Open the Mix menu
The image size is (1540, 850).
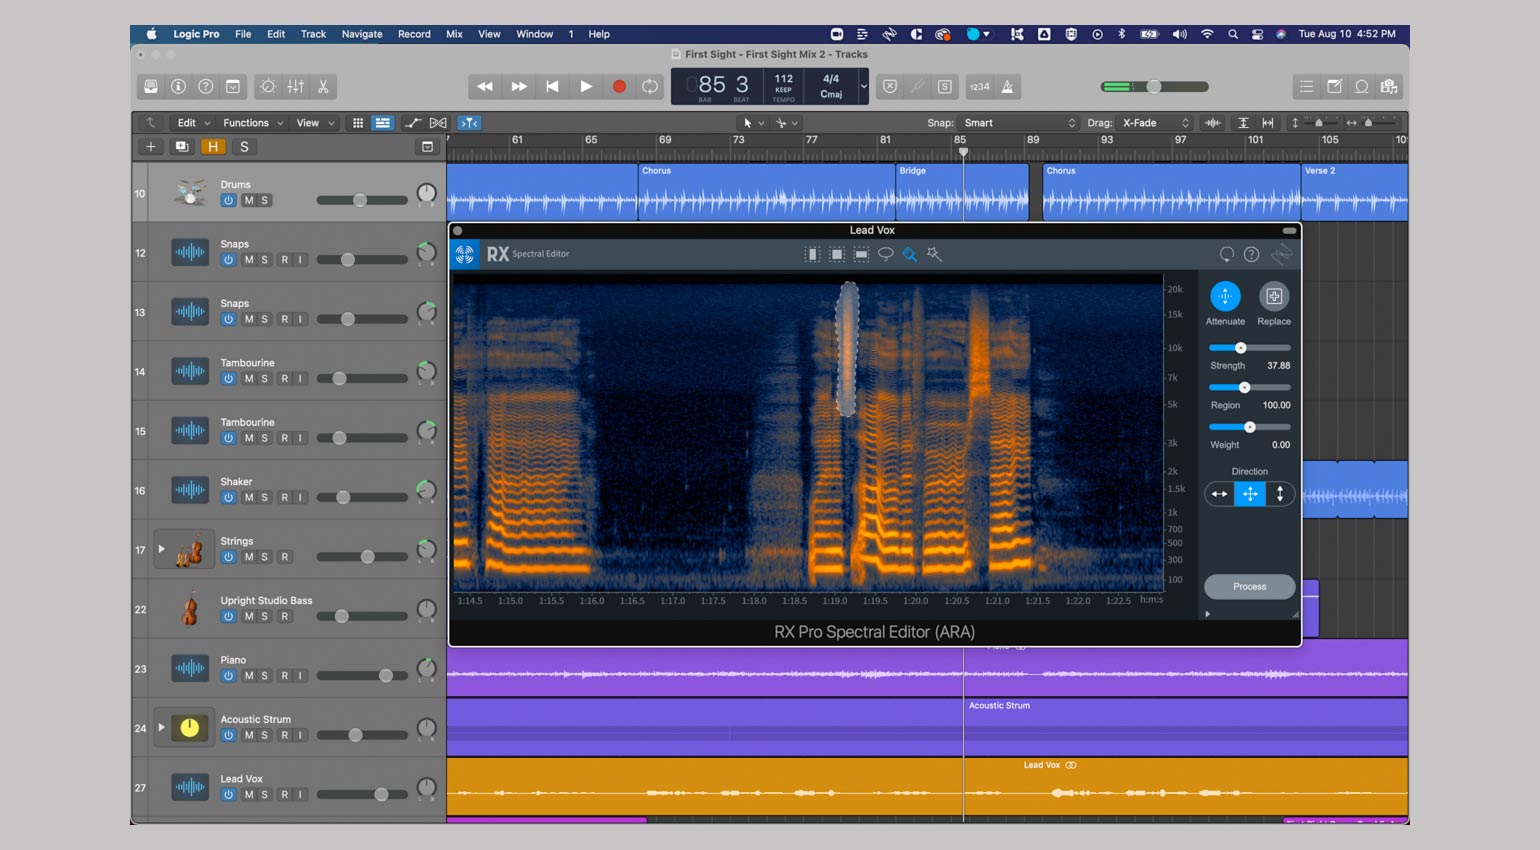454,34
